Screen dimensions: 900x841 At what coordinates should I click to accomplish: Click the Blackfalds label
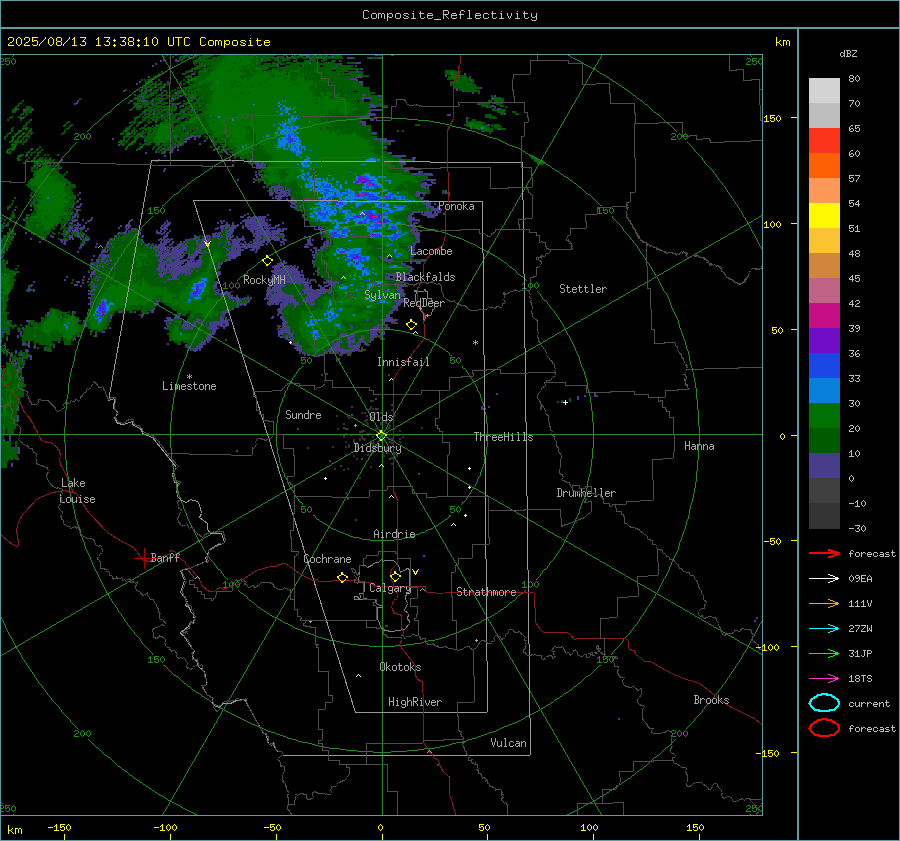coord(425,277)
